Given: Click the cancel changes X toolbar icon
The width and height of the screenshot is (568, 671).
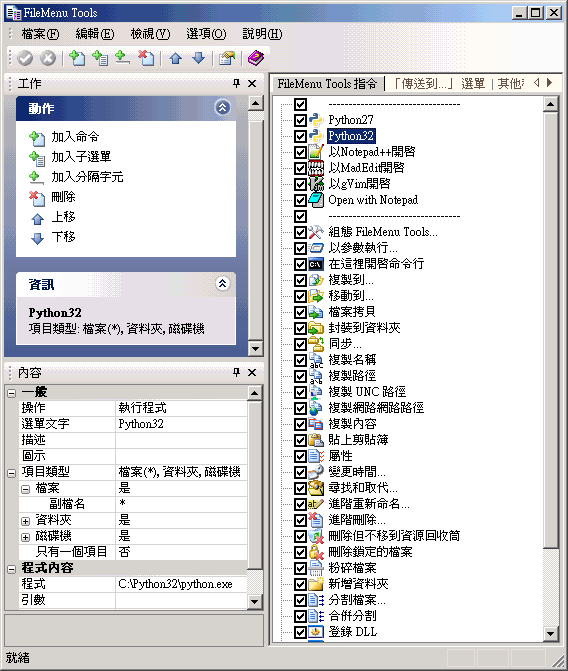Looking at the screenshot, I should (48, 58).
